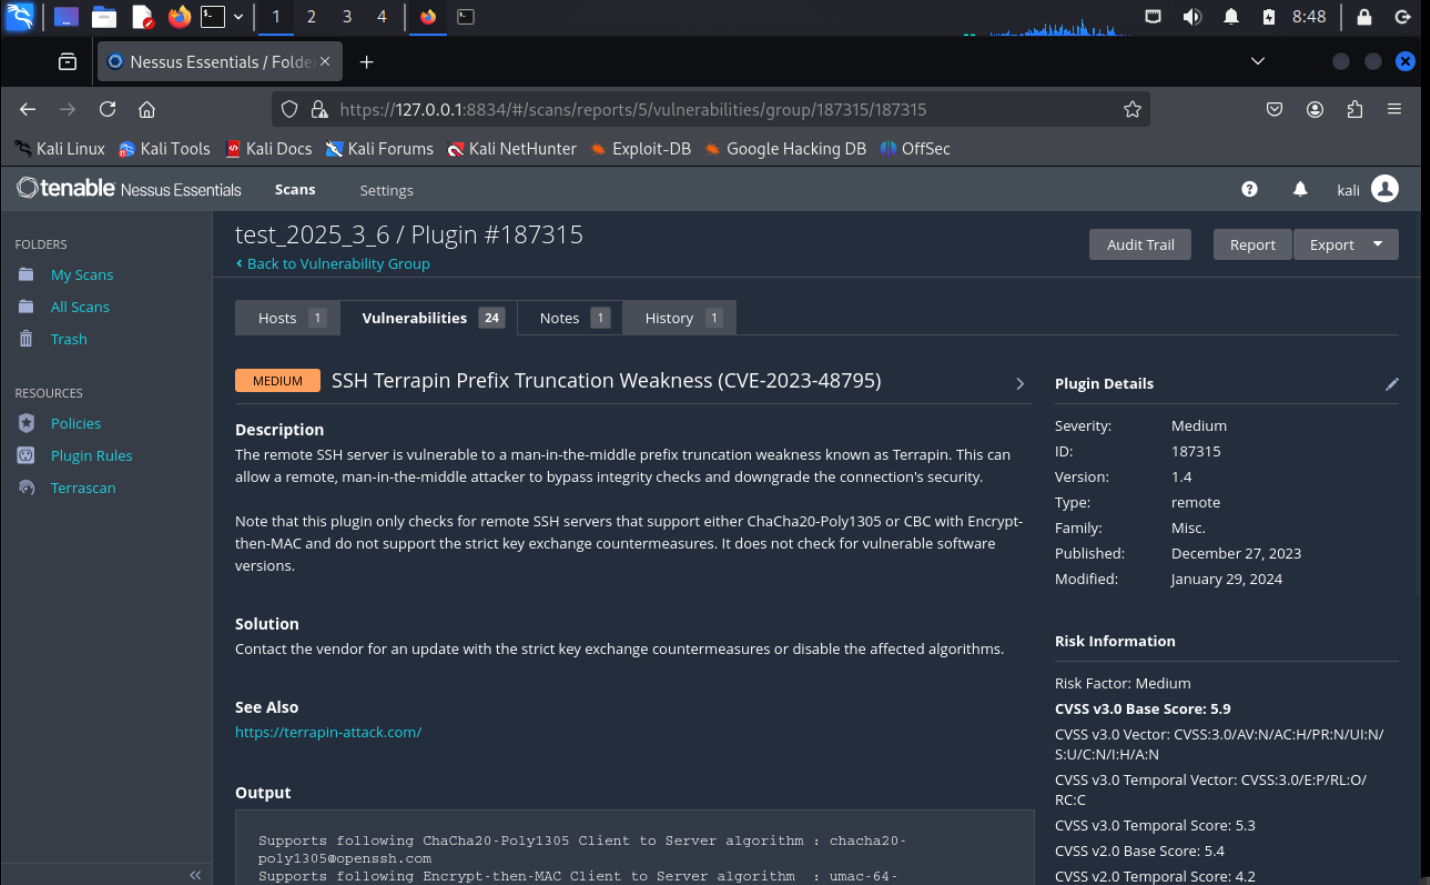Screen dimensions: 1430x885
Task: Collapse the sidebar with the double chevron
Action: 195,874
